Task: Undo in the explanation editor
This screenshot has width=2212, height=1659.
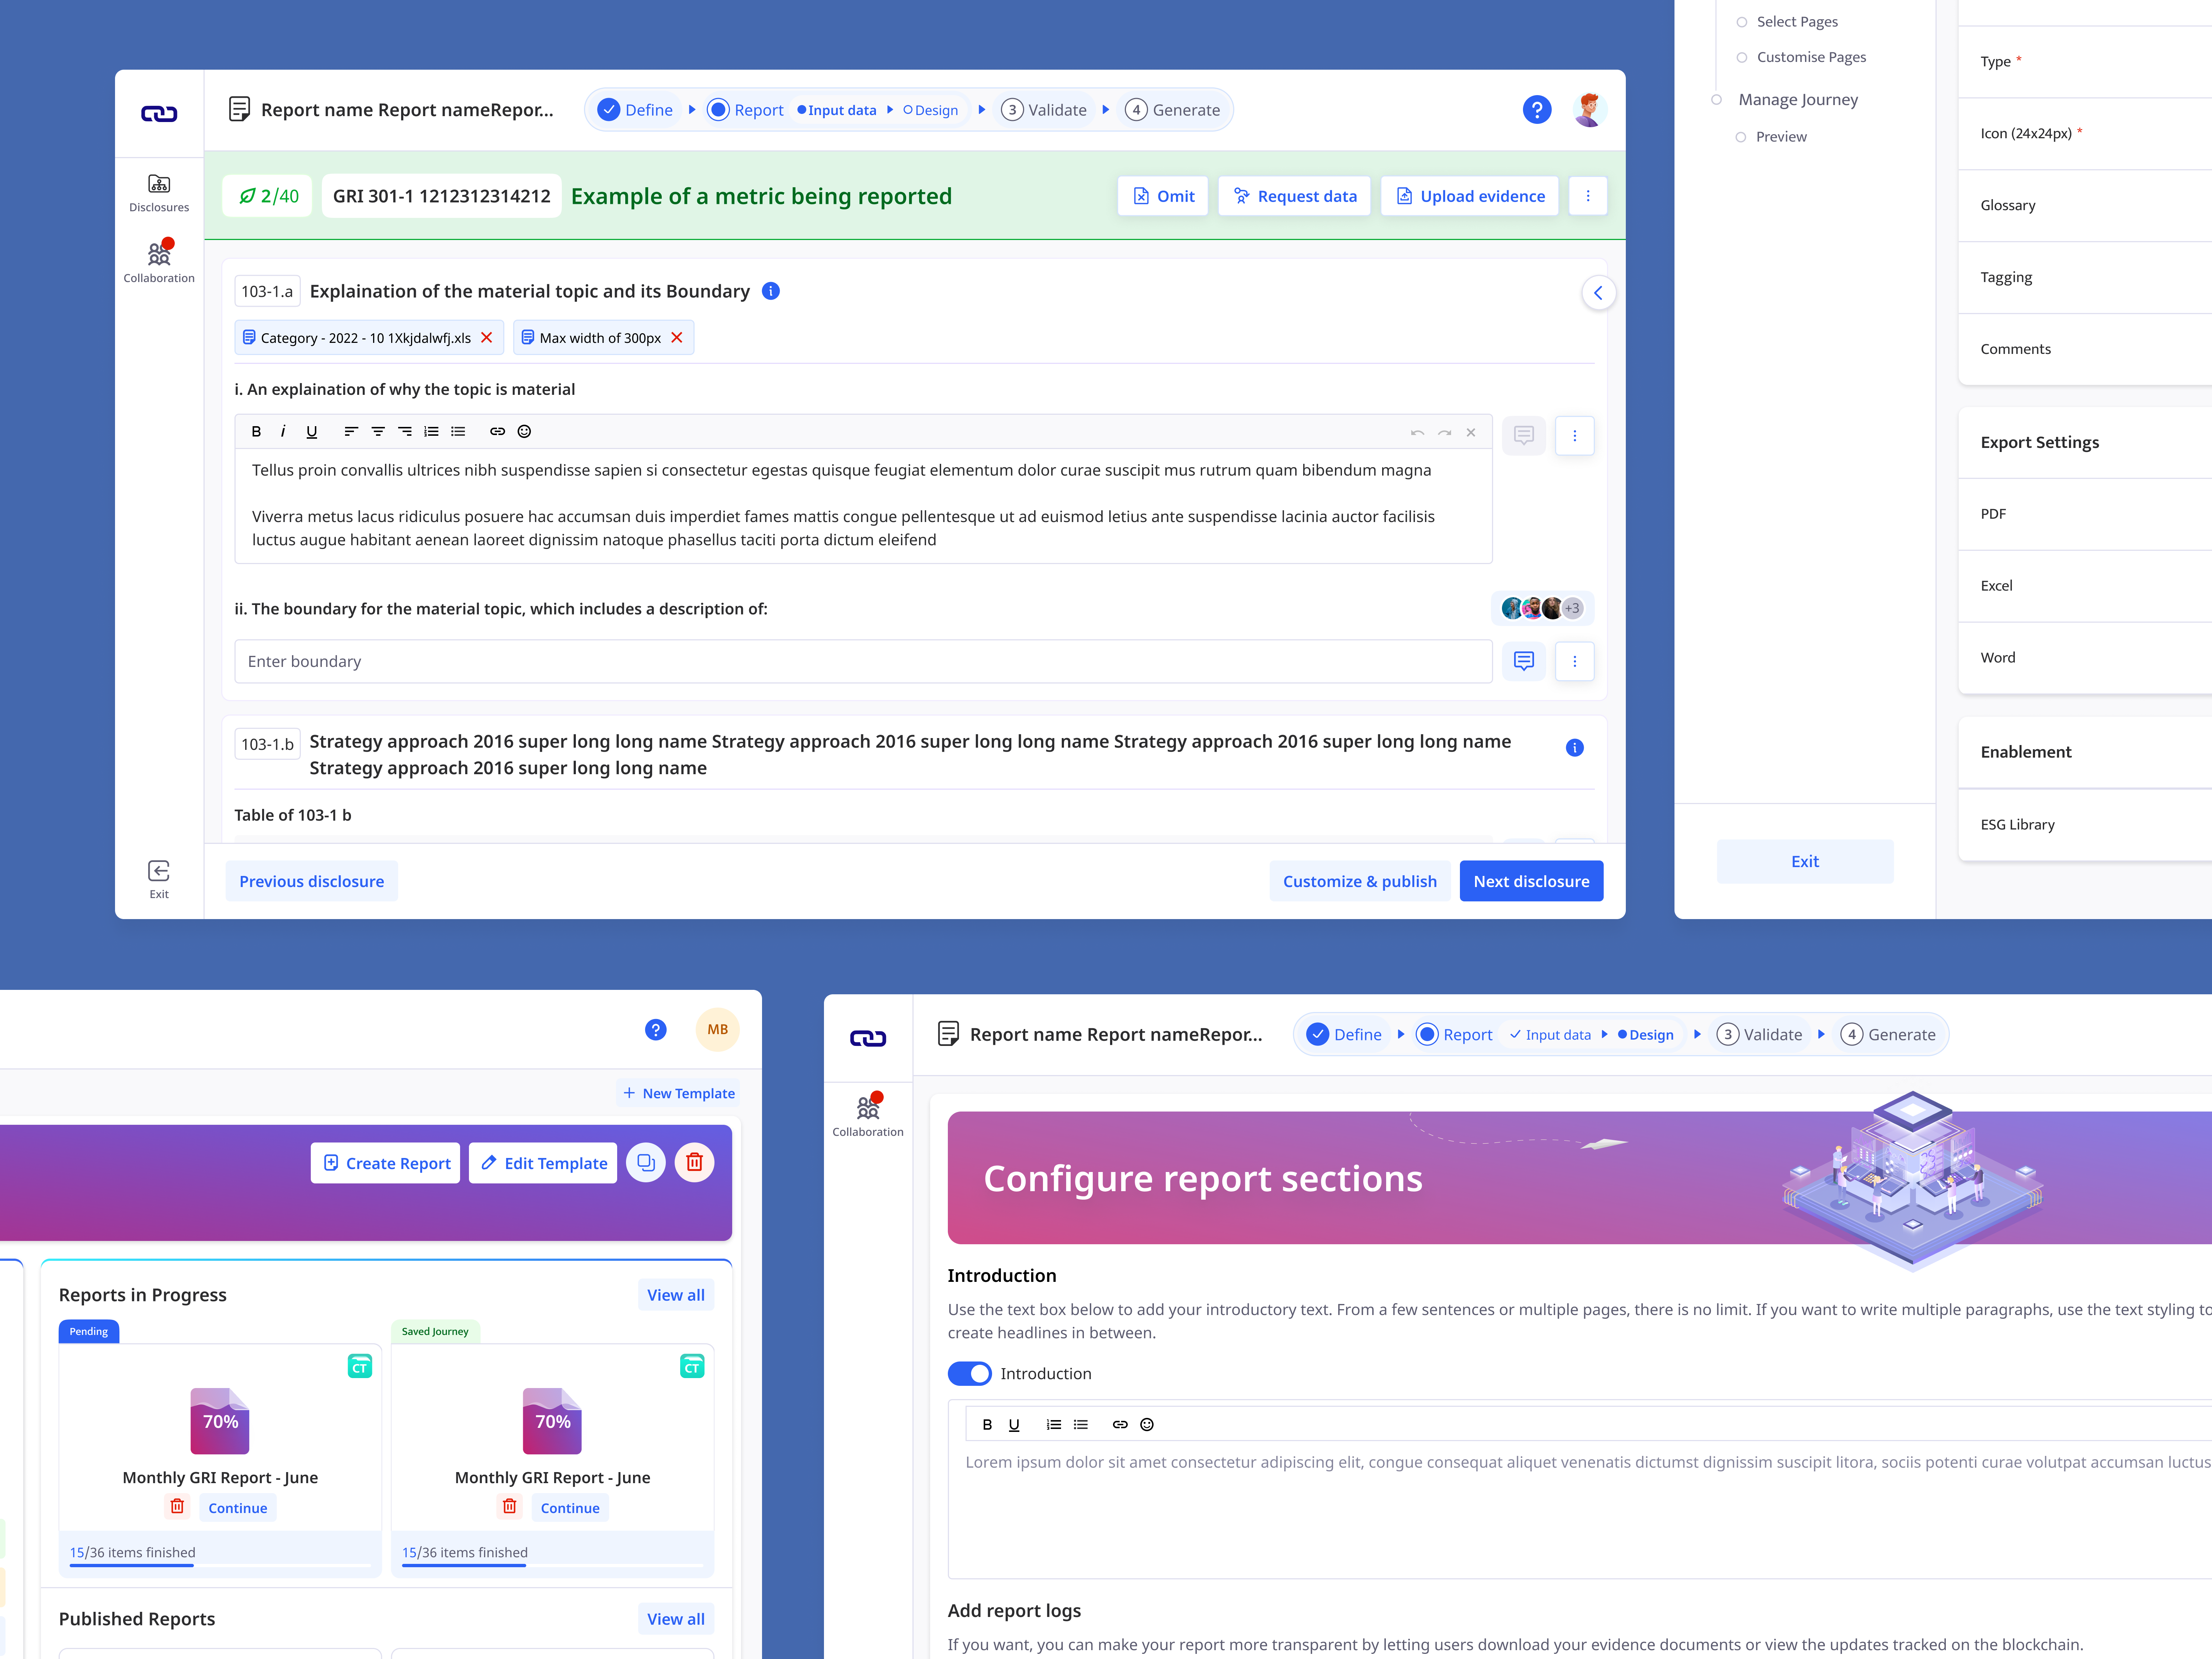Action: [x=1417, y=433]
